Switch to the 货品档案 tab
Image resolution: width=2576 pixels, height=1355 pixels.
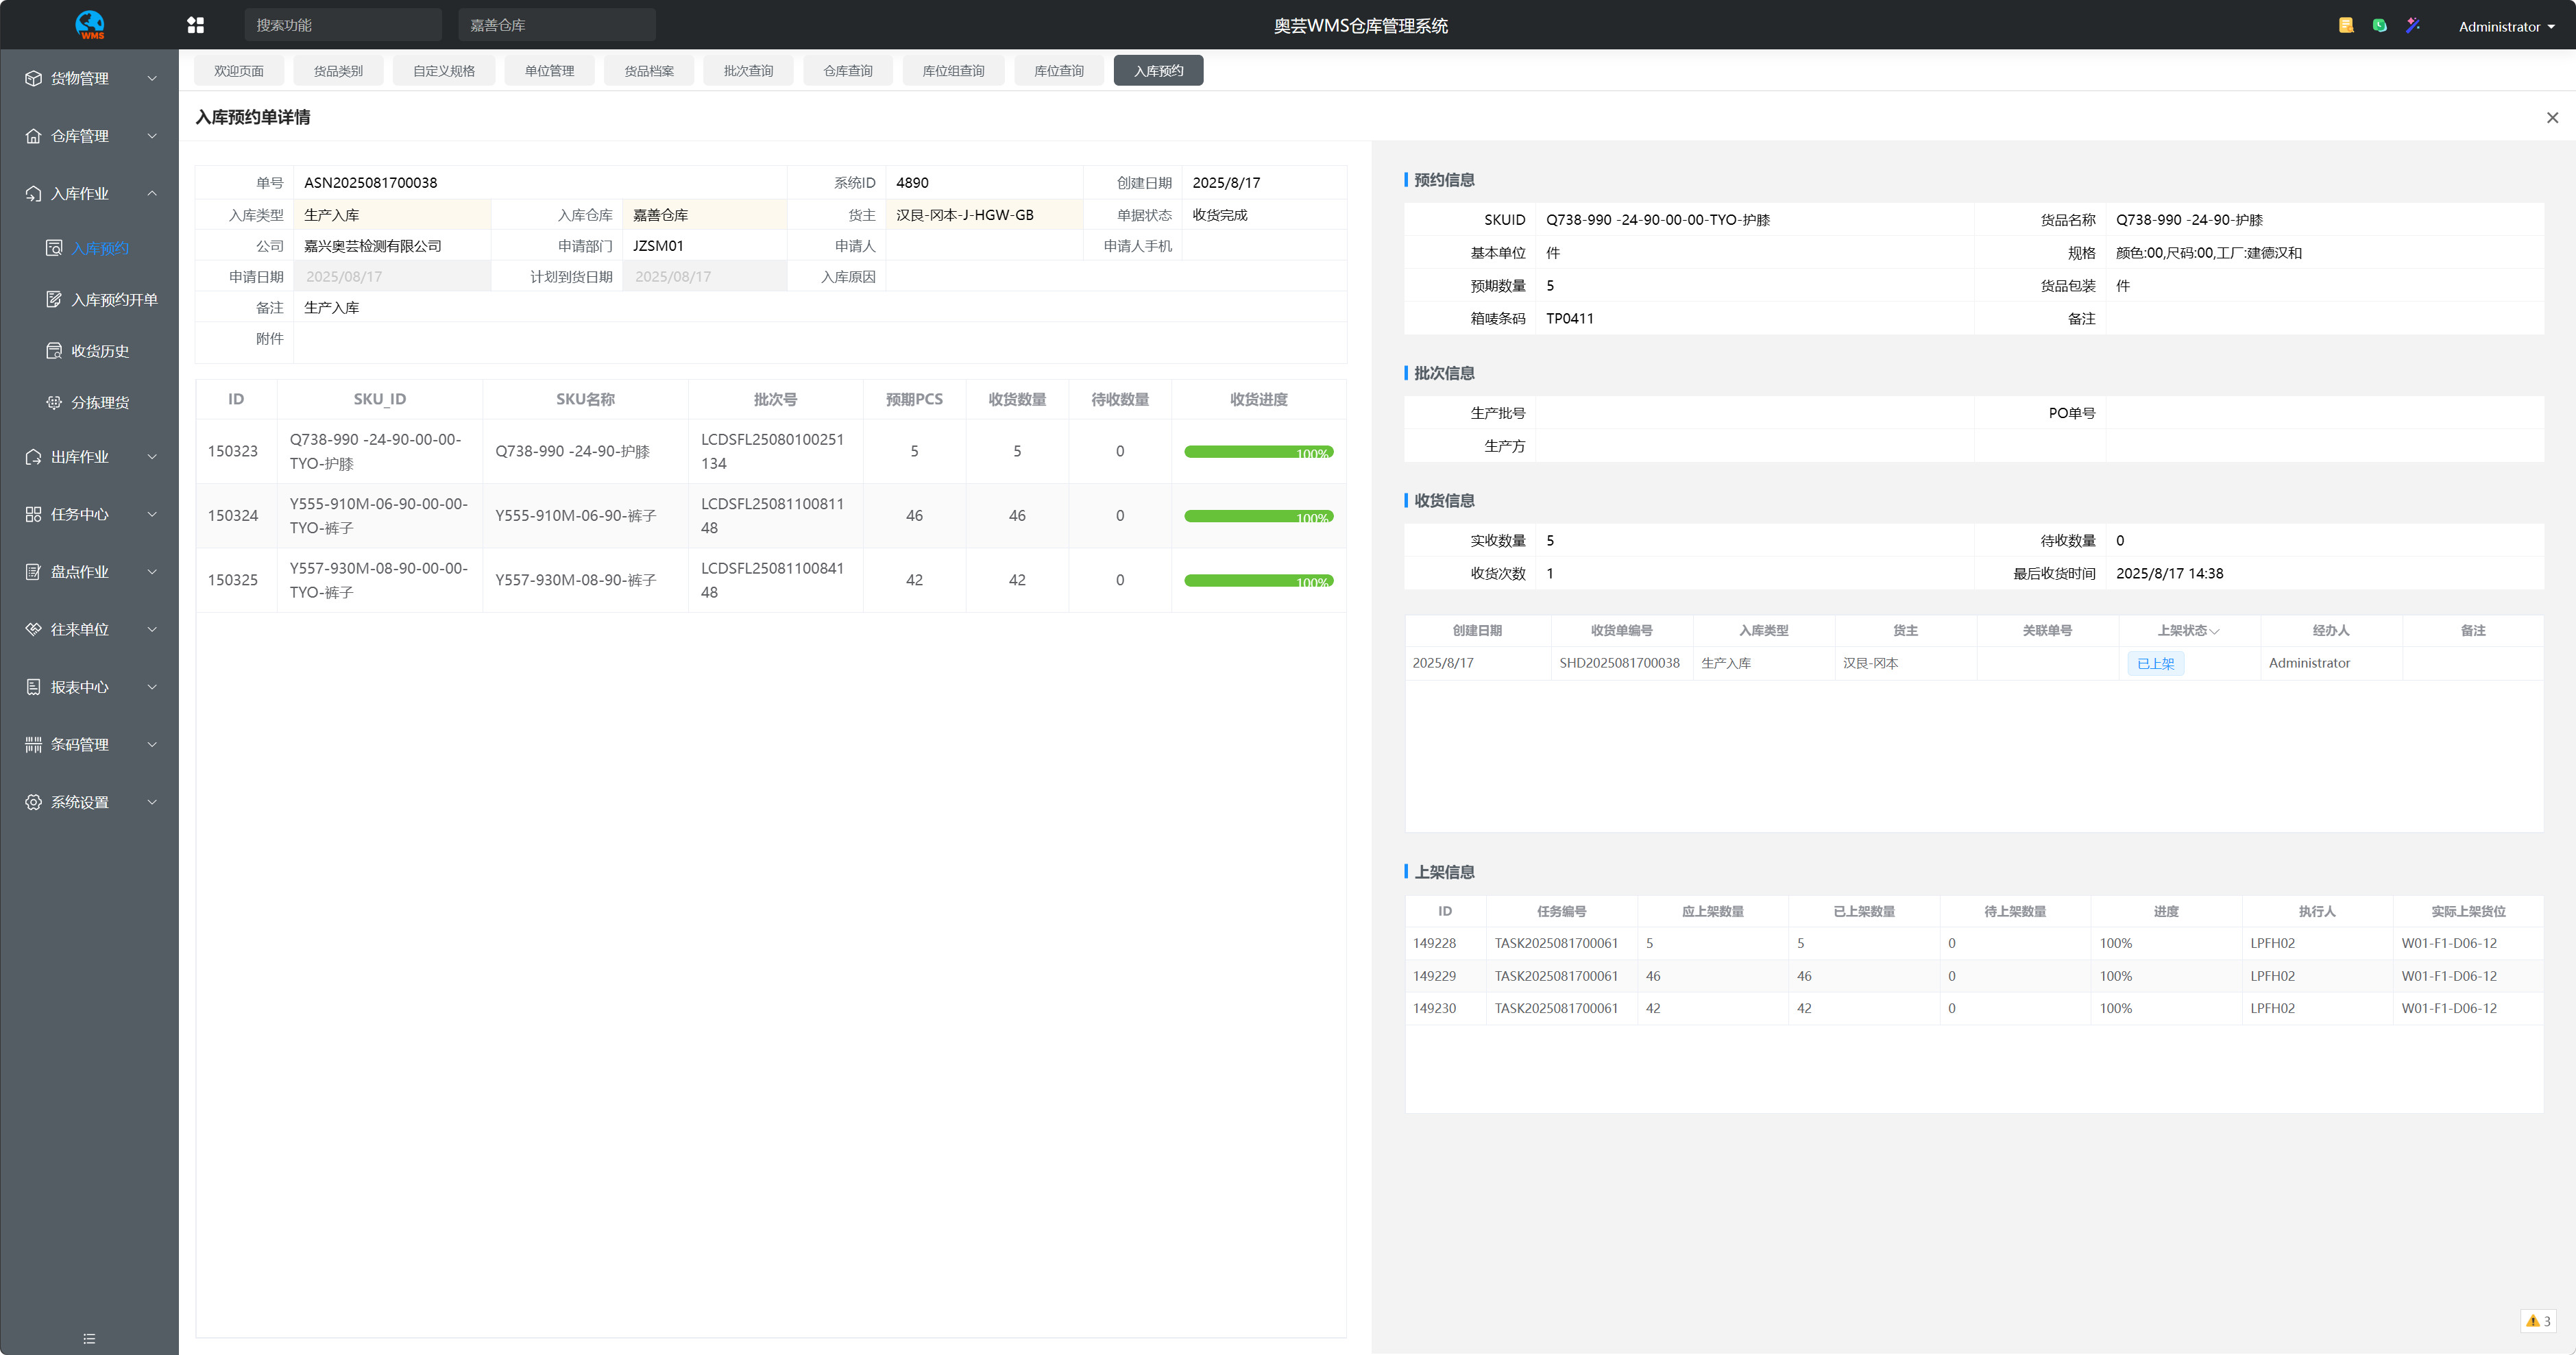[649, 71]
